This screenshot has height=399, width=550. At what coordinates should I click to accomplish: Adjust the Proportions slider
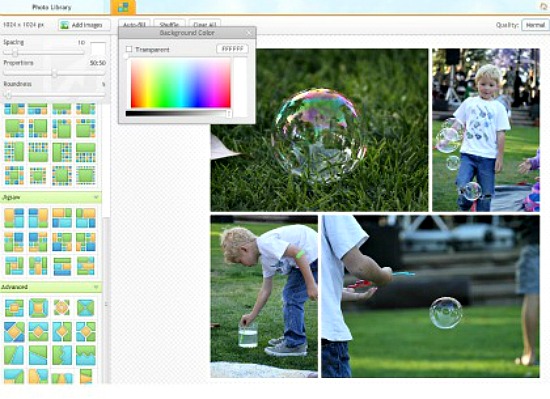coord(54,73)
